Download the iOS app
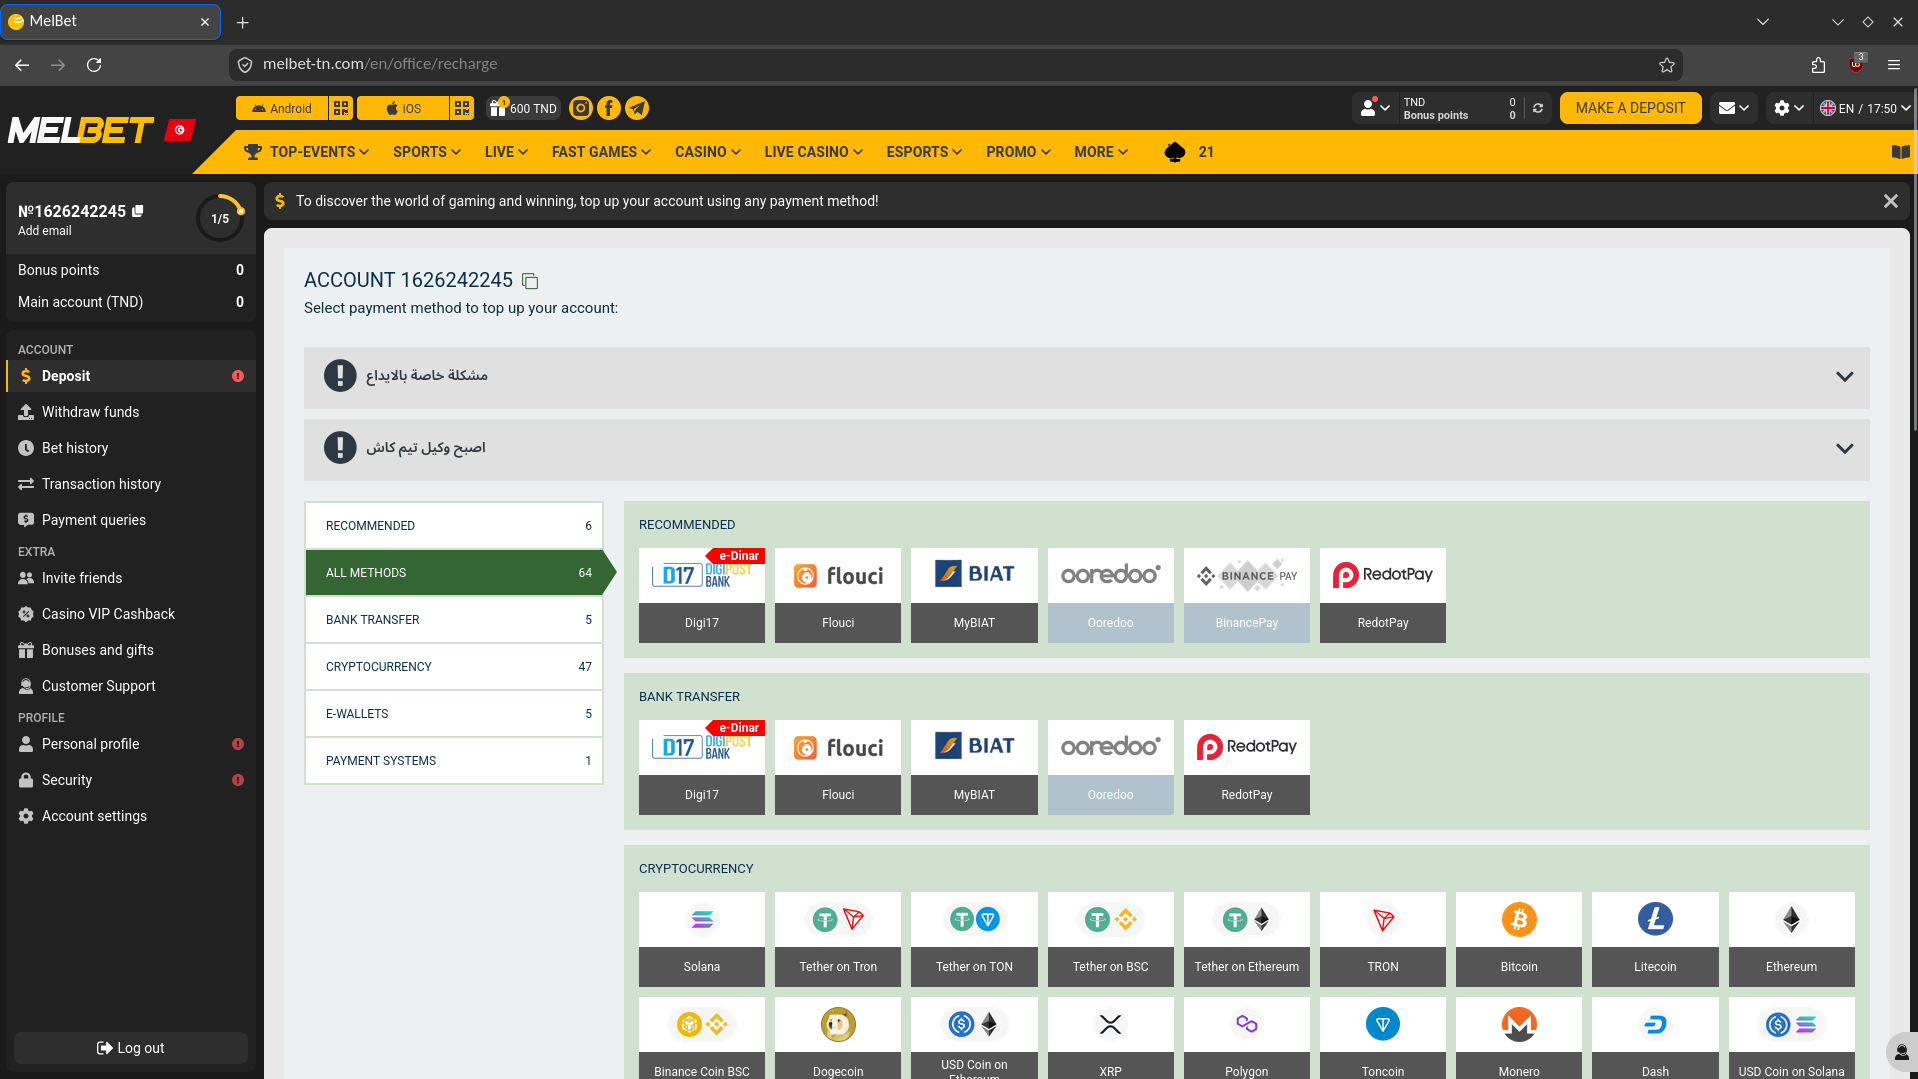The width and height of the screenshot is (1918, 1079). pos(403,108)
